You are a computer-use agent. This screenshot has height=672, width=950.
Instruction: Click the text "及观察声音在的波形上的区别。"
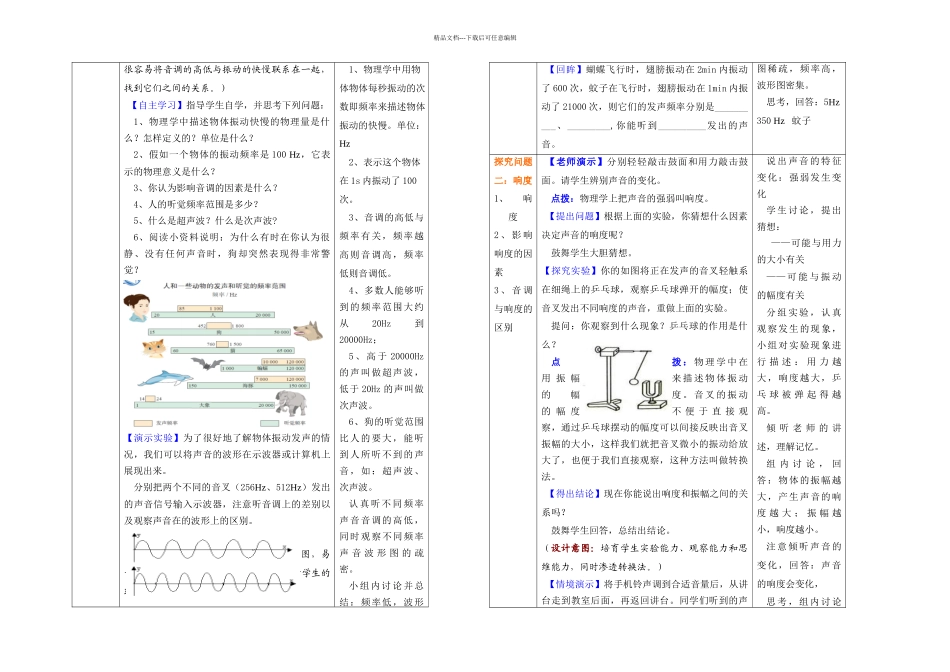189,520
